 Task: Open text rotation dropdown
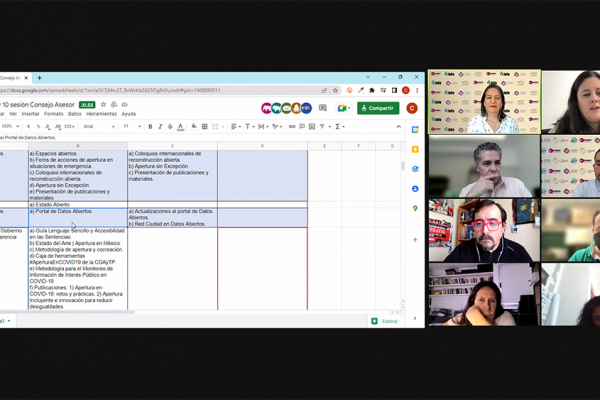tap(277, 126)
